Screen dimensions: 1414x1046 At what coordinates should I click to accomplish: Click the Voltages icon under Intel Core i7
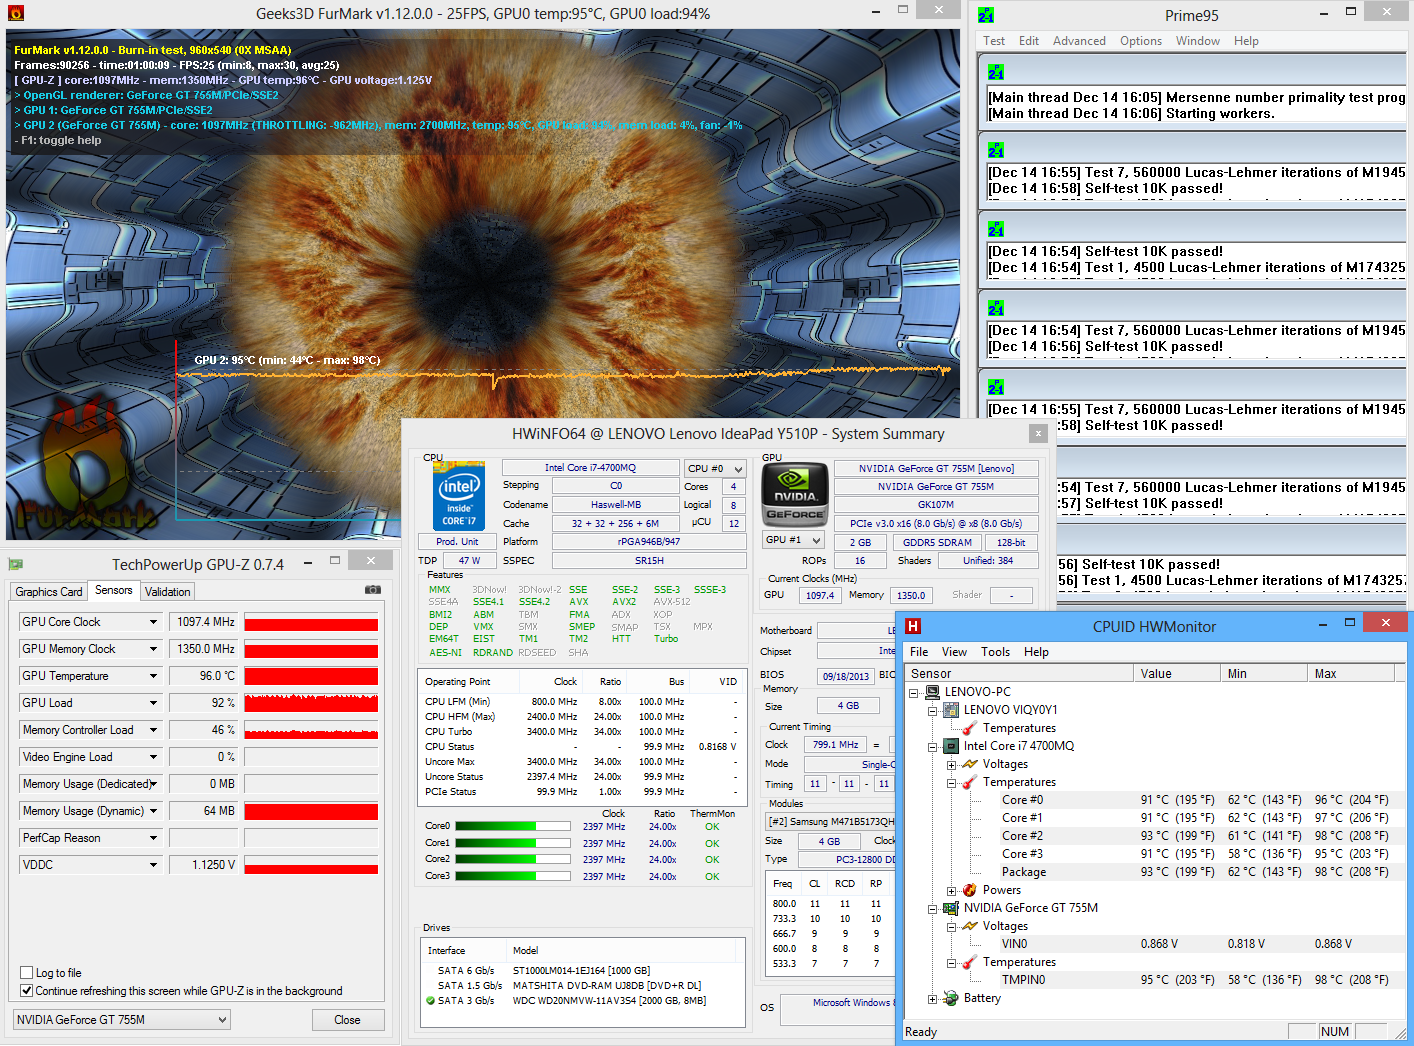pos(969,764)
